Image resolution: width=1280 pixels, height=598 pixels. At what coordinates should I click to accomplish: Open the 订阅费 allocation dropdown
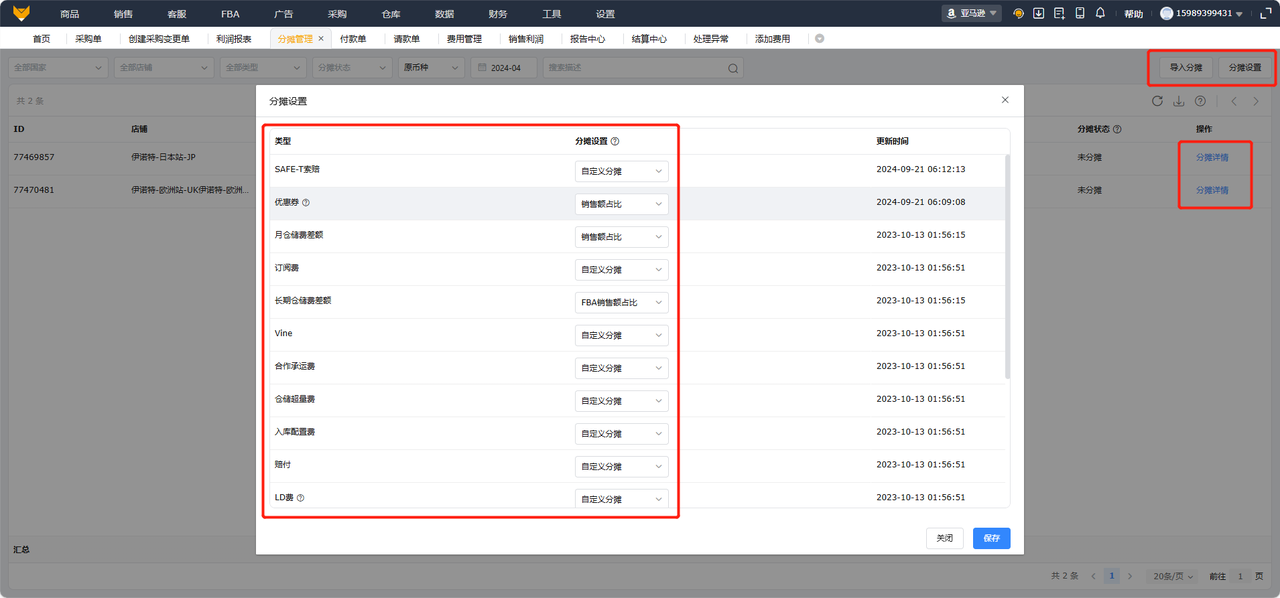click(621, 269)
